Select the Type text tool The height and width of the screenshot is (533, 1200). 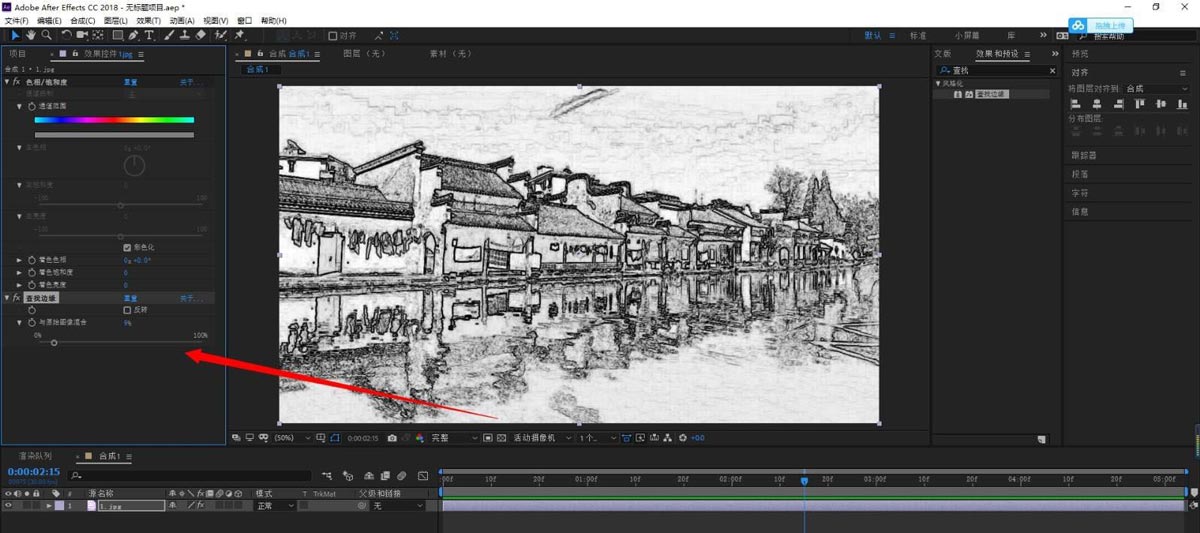tap(149, 35)
